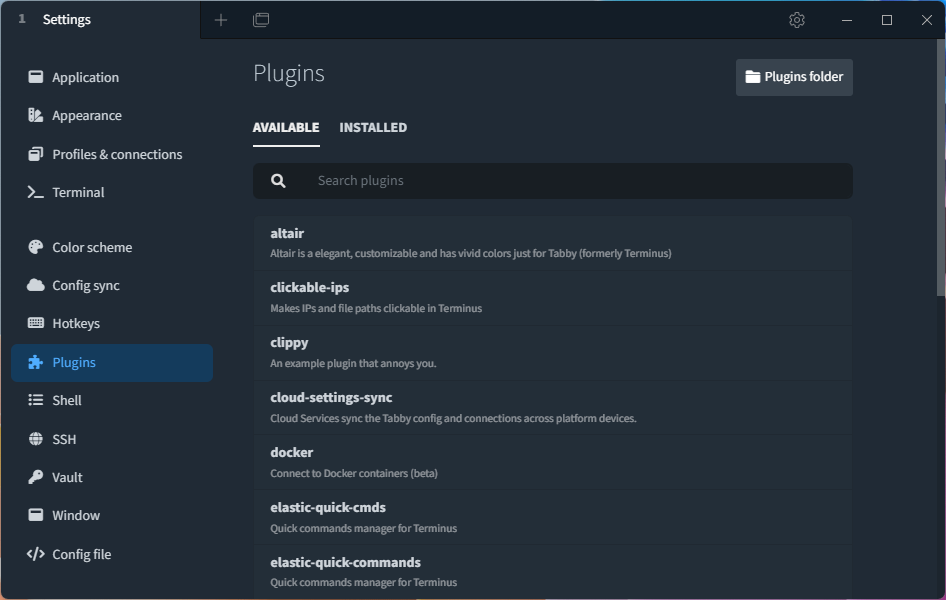The width and height of the screenshot is (946, 600).
Task: Go to Window settings
Action: click(x=112, y=515)
